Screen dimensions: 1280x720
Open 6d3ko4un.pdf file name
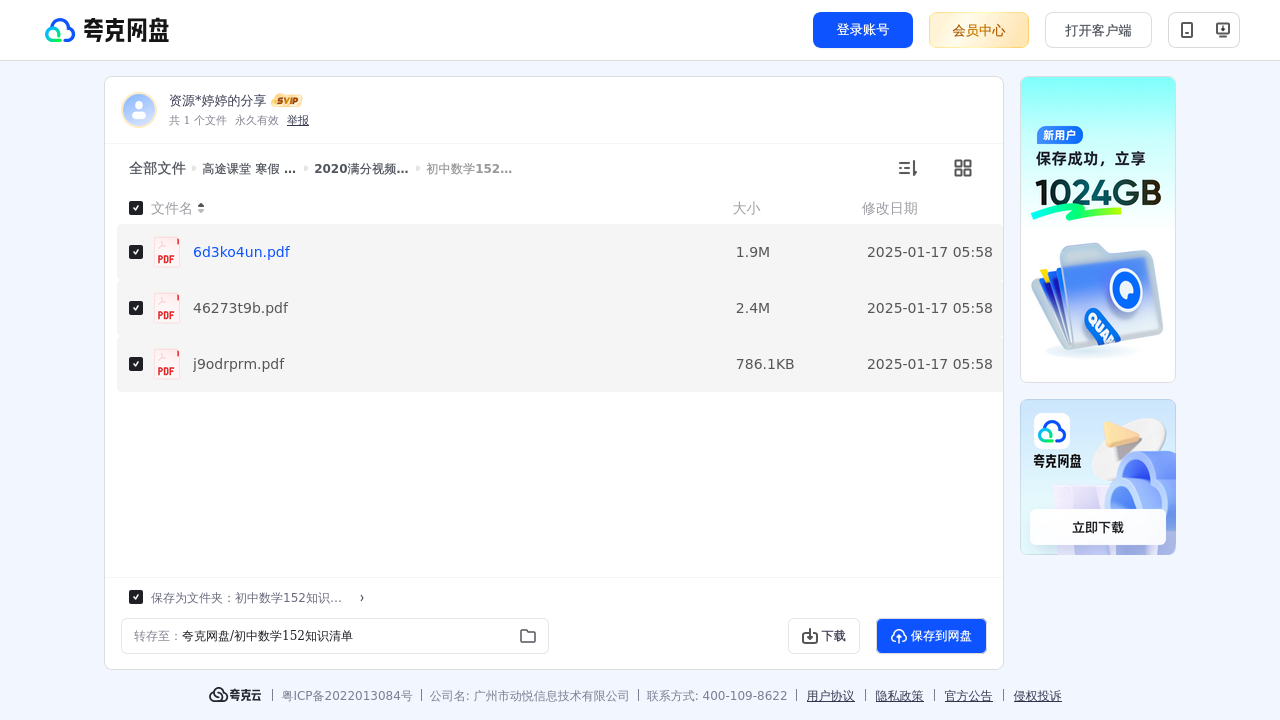tap(241, 252)
